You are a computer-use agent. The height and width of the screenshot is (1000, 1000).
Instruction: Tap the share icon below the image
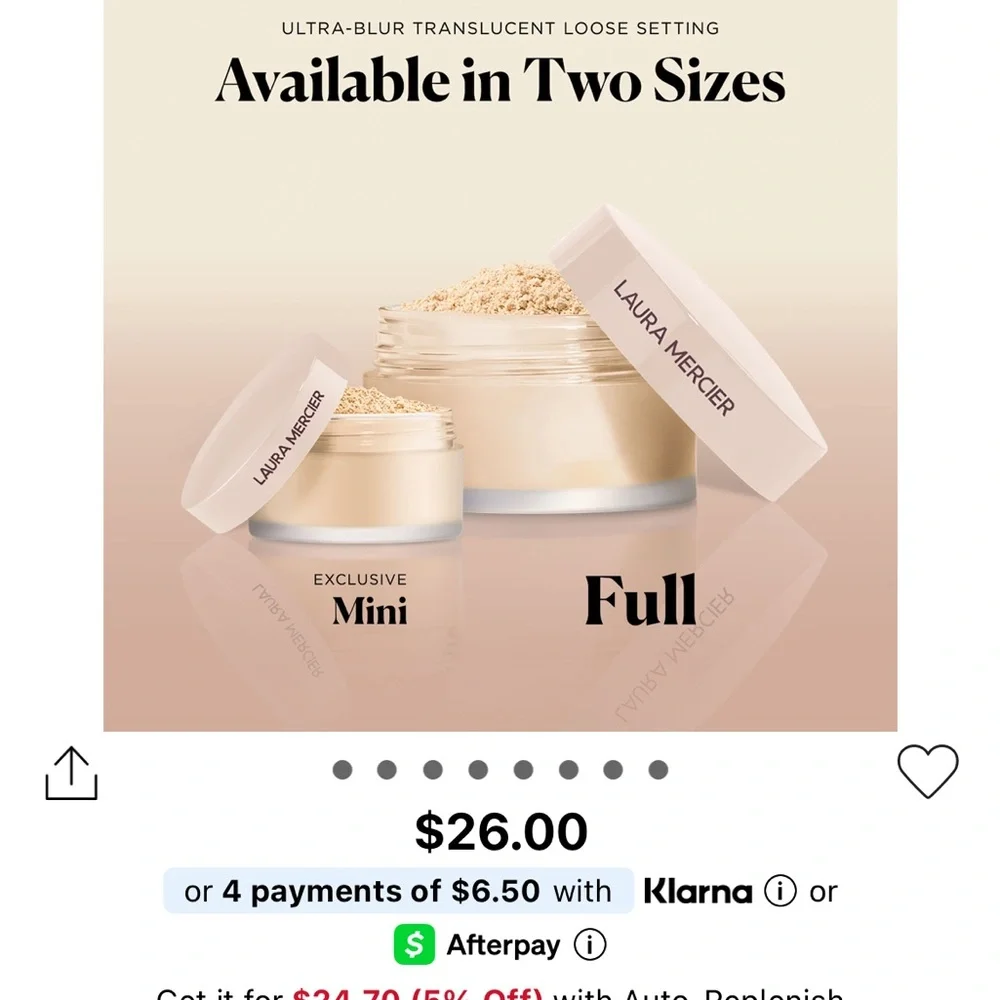click(x=71, y=773)
